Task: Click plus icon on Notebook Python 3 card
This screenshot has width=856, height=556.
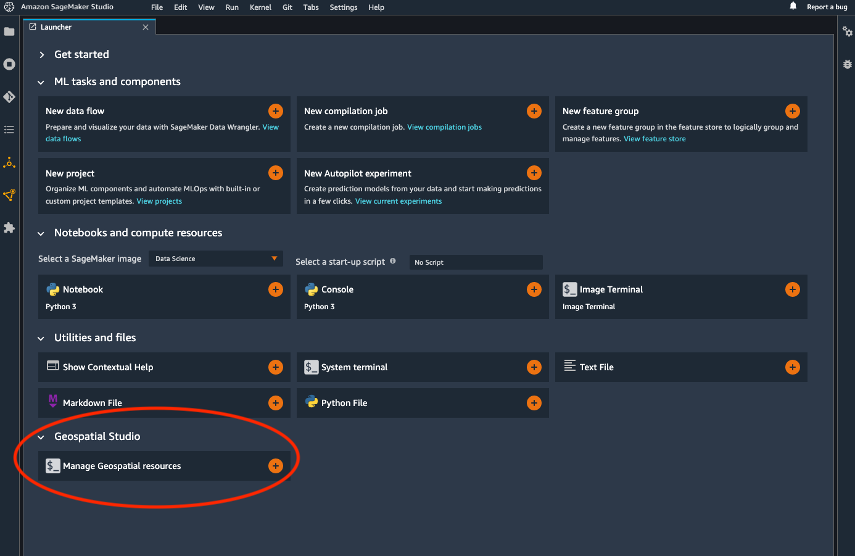Action: [276, 289]
